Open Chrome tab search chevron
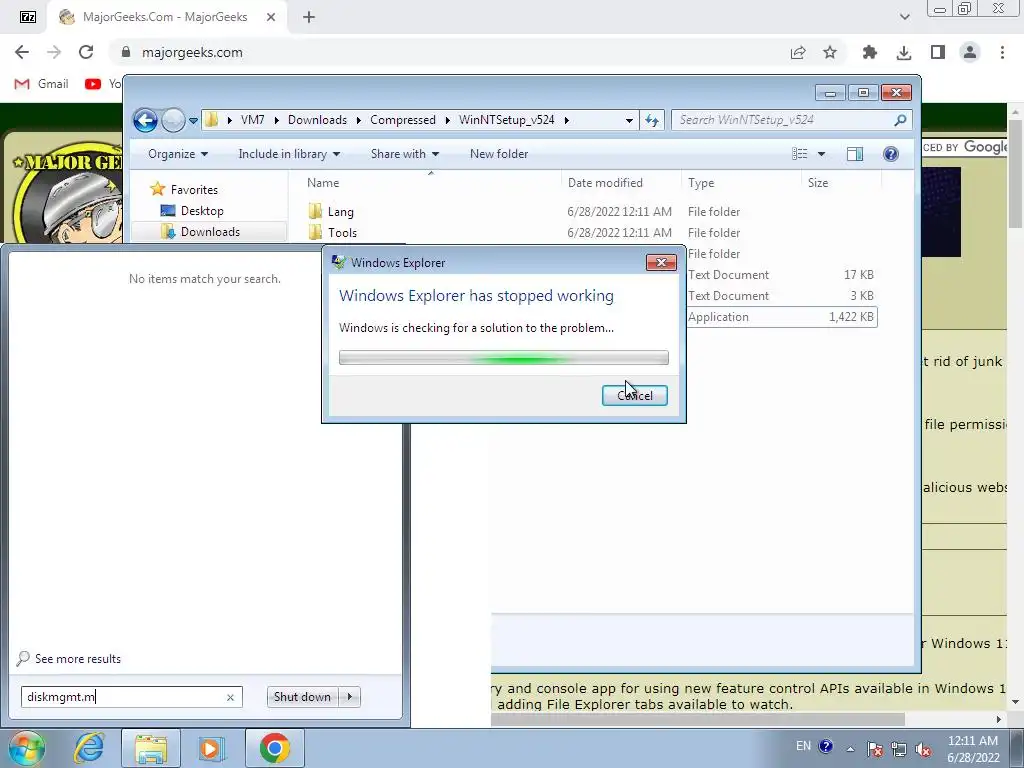This screenshot has width=1024, height=768. click(904, 17)
